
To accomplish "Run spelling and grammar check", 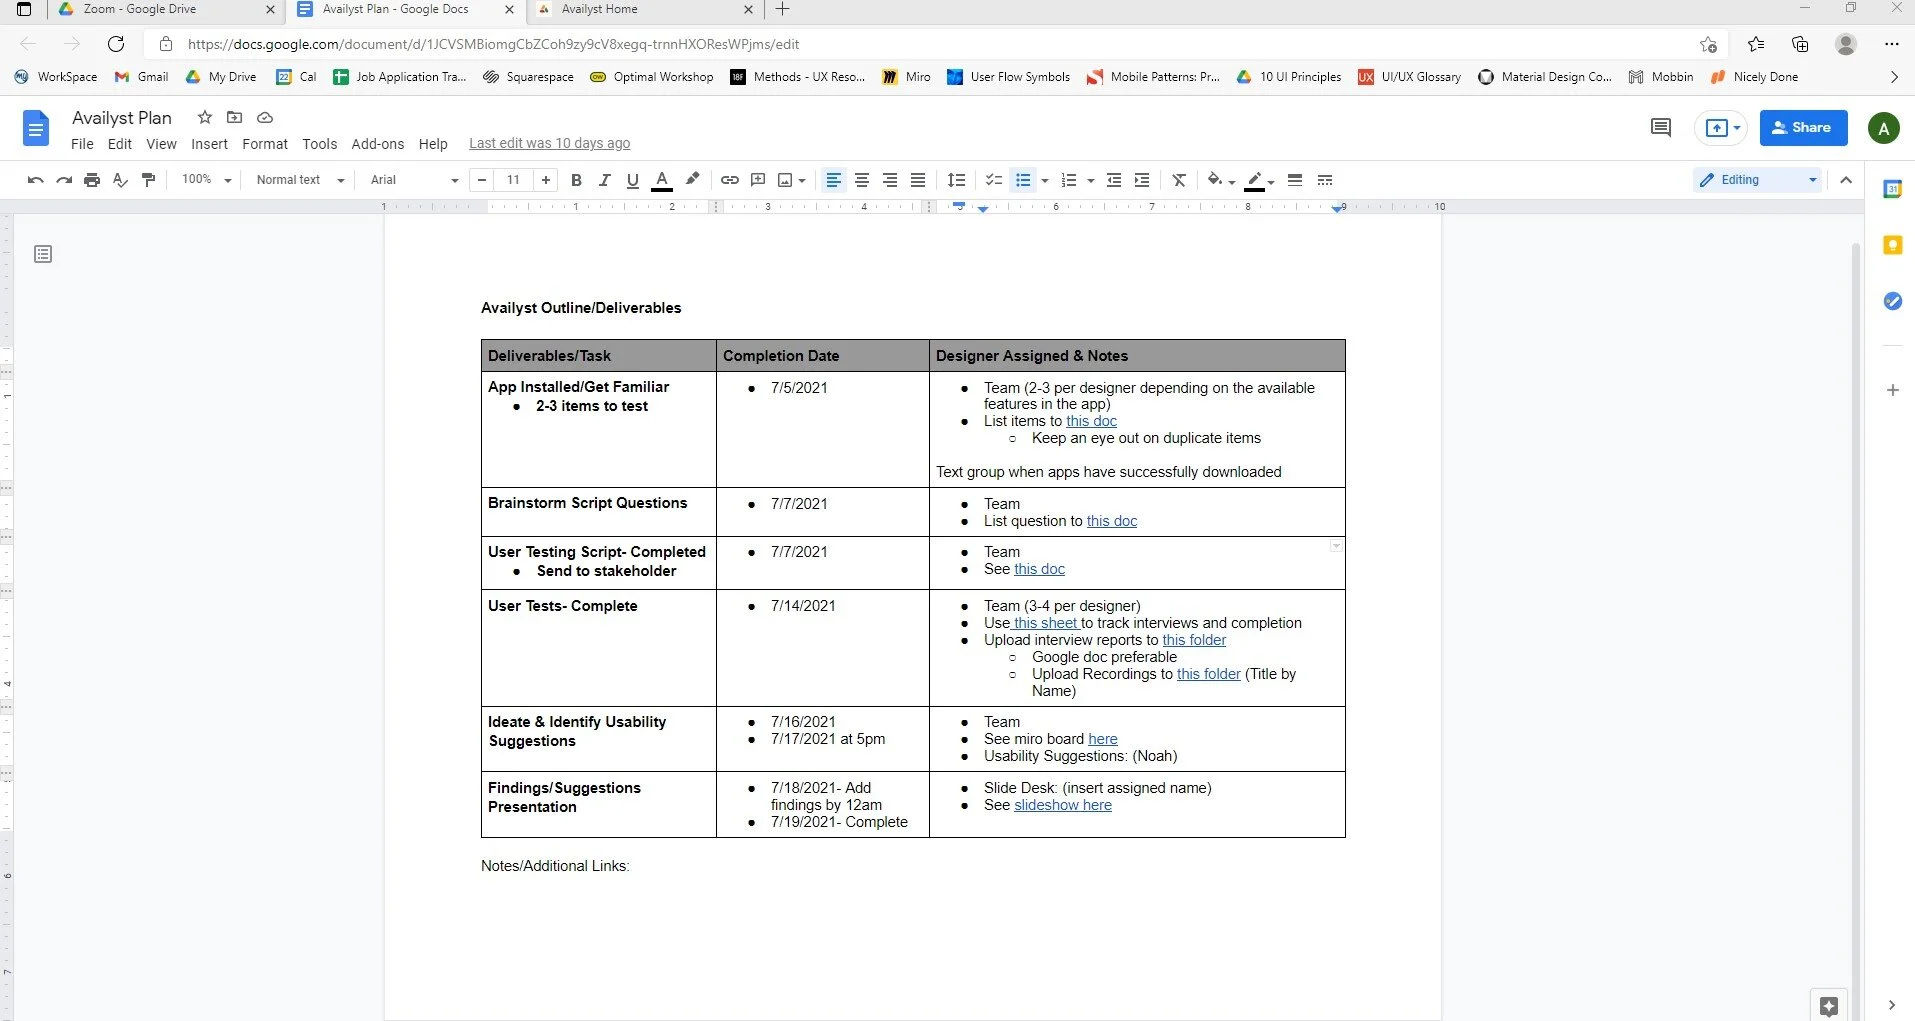I will 119,180.
